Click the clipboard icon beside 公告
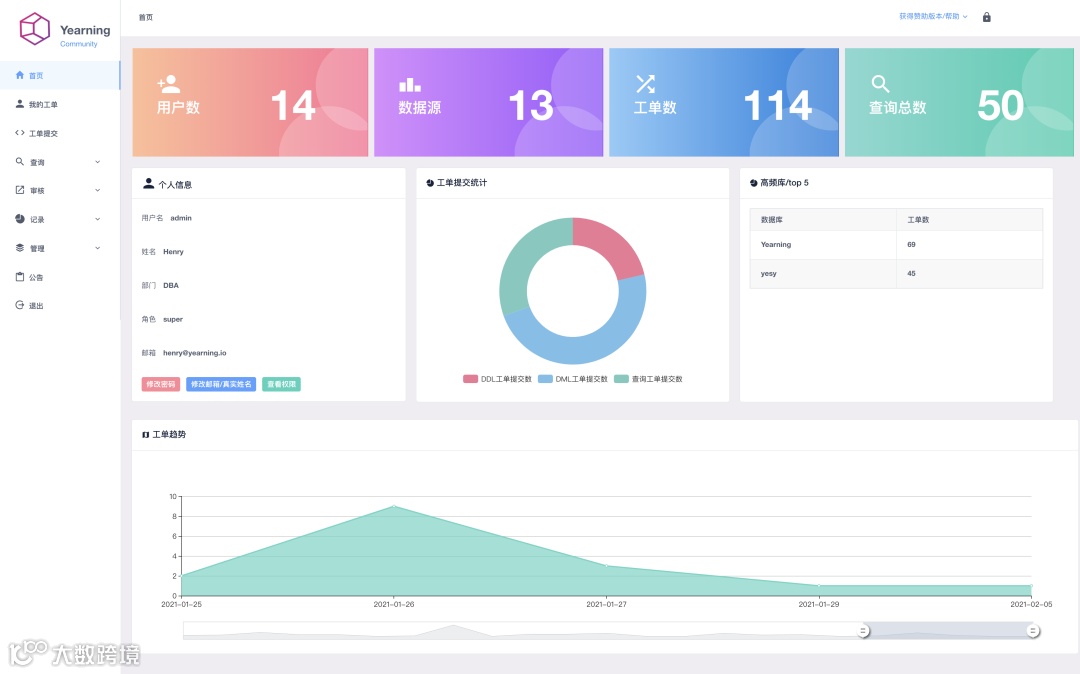This screenshot has height=674, width=1080. (x=19, y=277)
